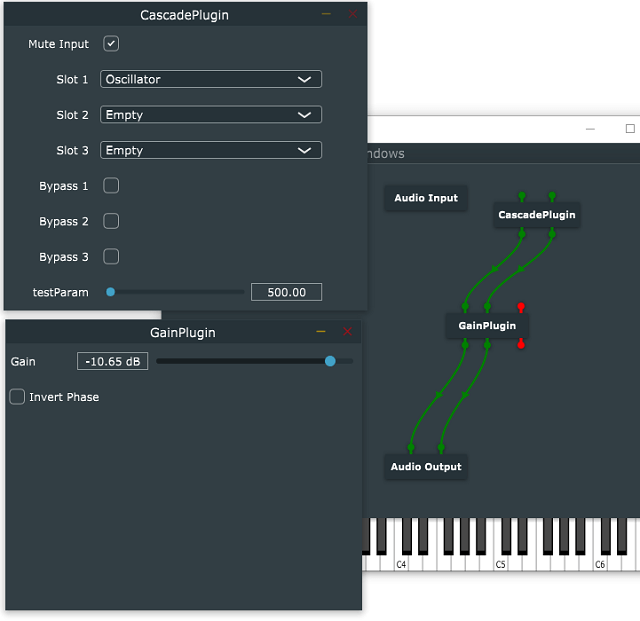
Task: Edit the testParam 500.00 value field
Action: (286, 292)
